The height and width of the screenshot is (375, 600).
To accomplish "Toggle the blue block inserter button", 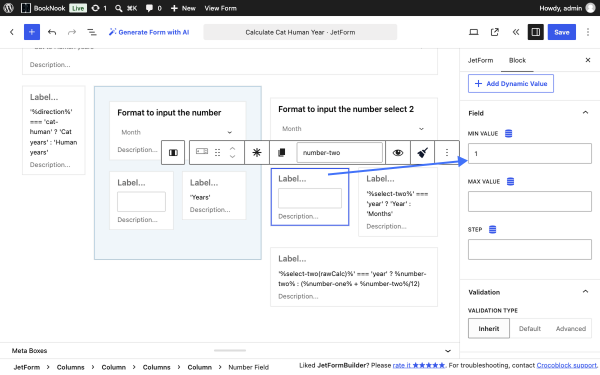I will 32,32.
